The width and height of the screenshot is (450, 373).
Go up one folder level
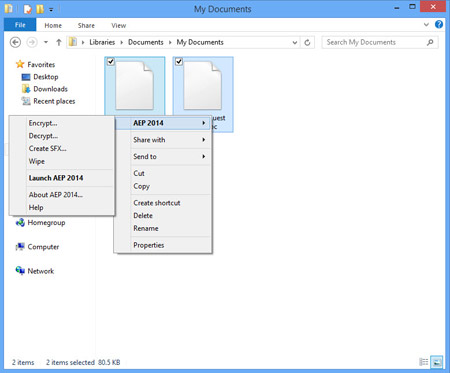[x=59, y=42]
